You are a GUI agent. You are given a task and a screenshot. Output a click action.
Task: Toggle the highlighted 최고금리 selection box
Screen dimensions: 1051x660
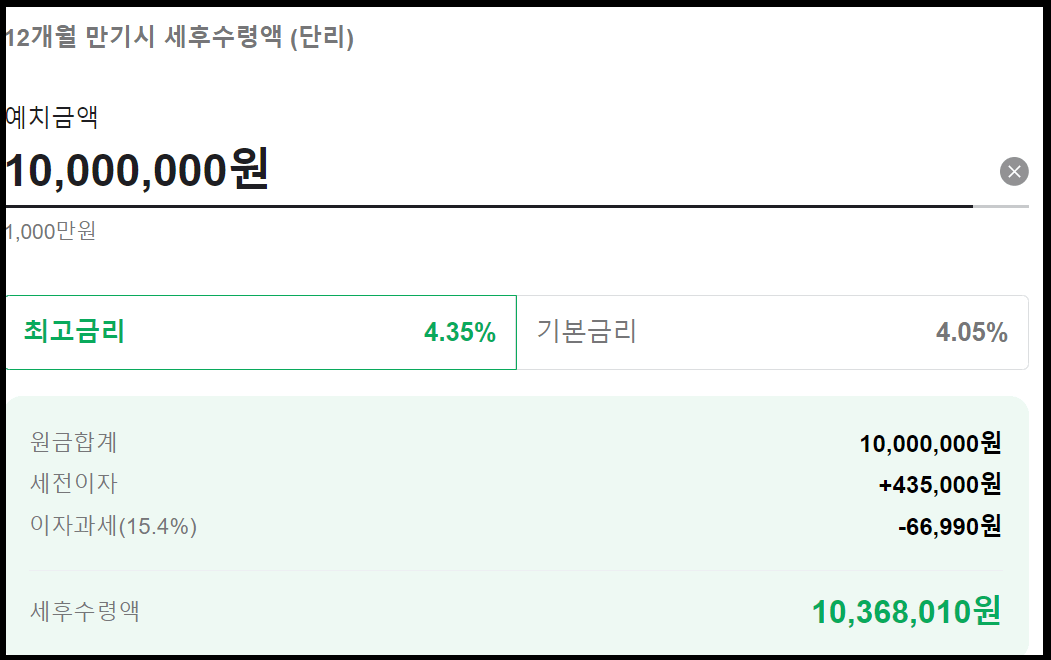(x=260, y=333)
